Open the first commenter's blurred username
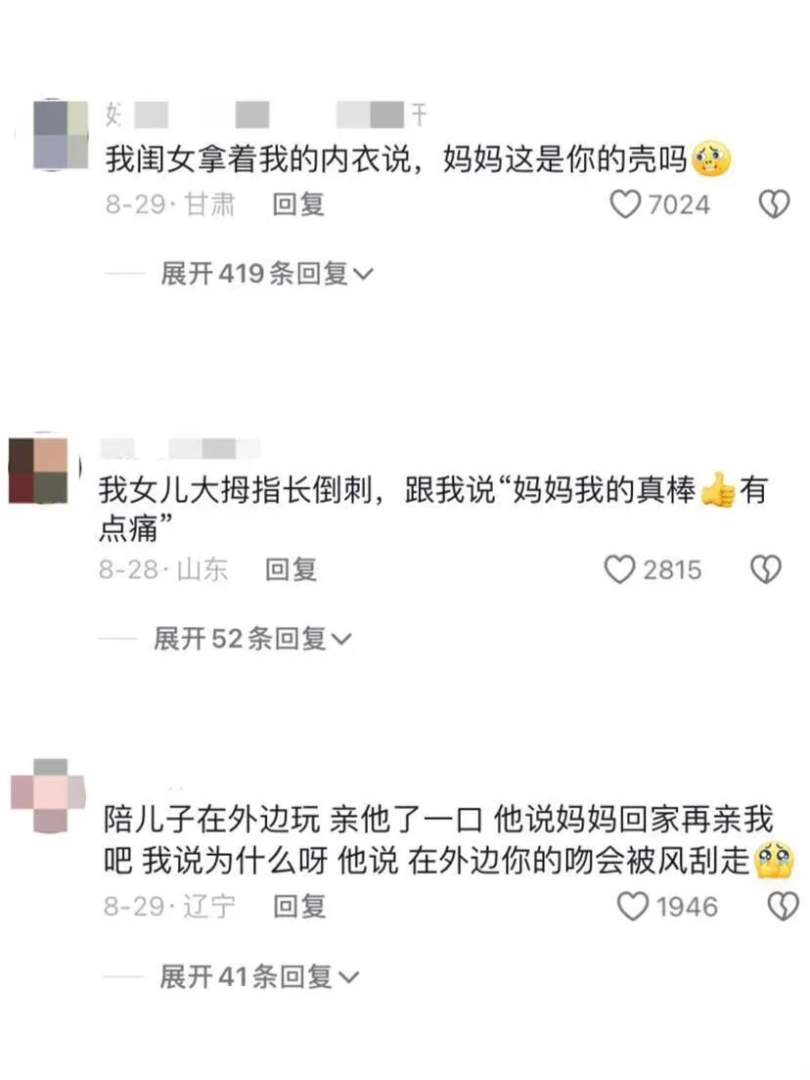The height and width of the screenshot is (1080, 810). coord(266,114)
